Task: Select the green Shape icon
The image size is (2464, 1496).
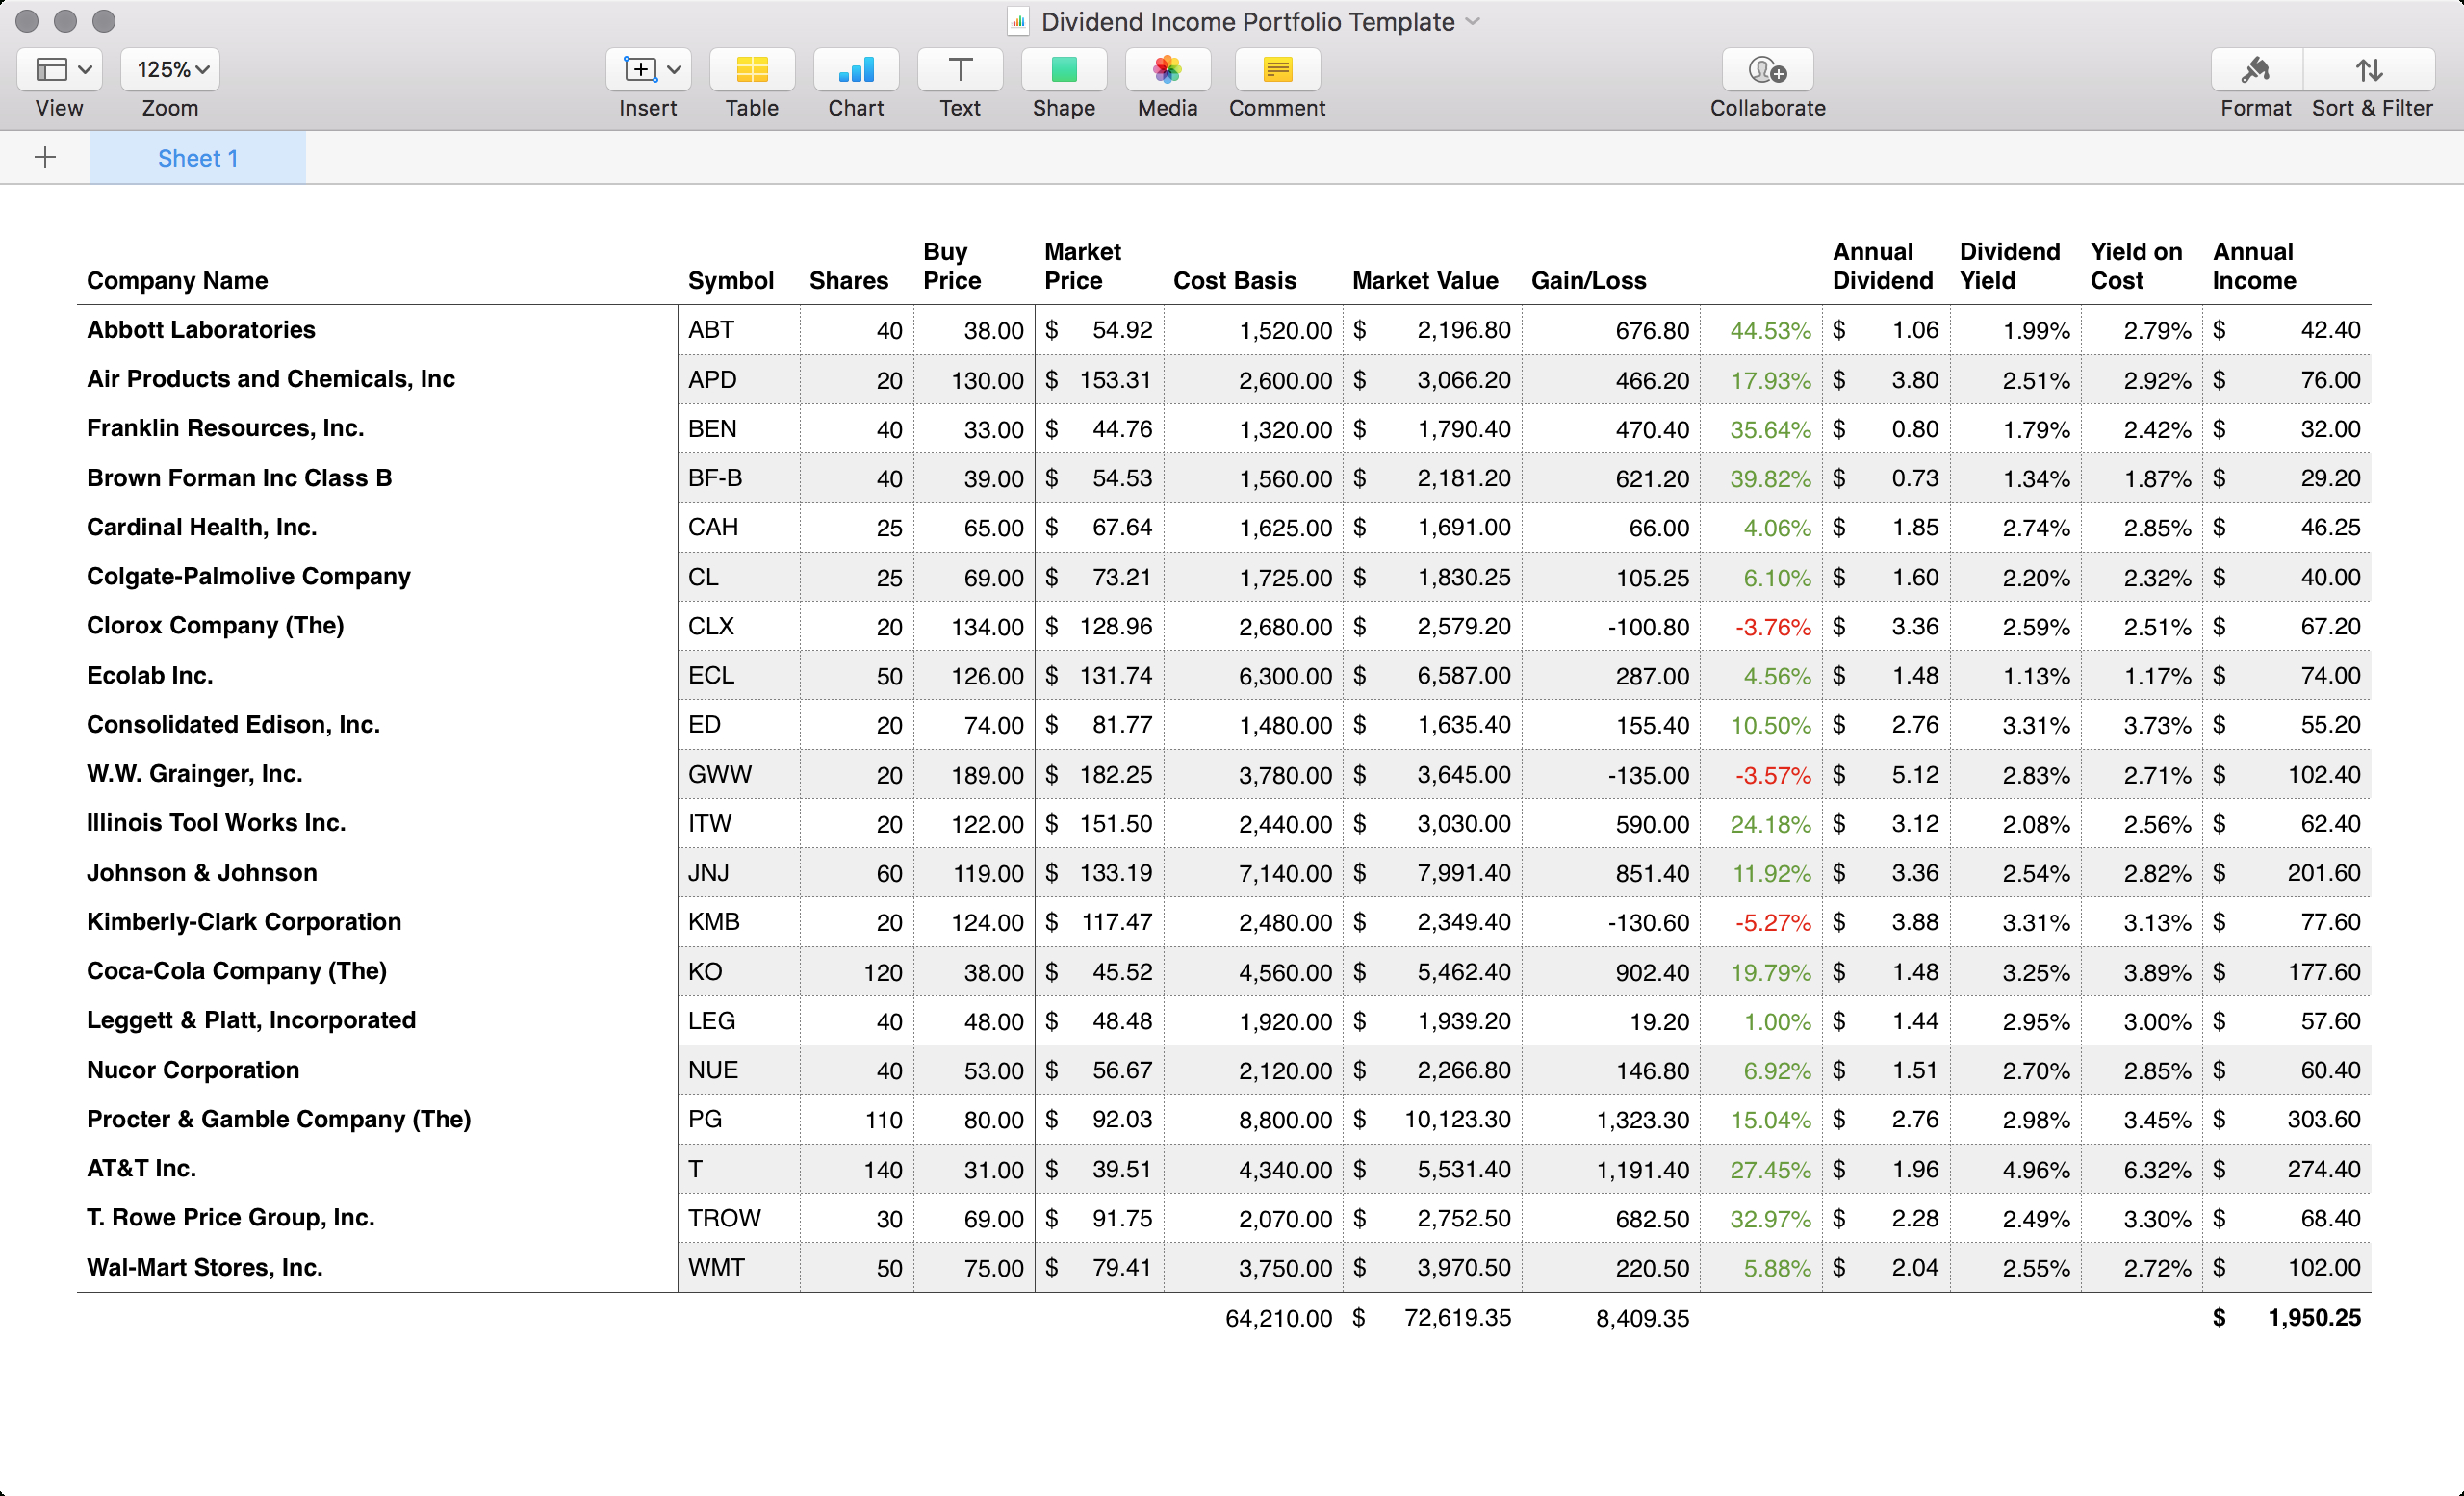Action: (x=1063, y=70)
